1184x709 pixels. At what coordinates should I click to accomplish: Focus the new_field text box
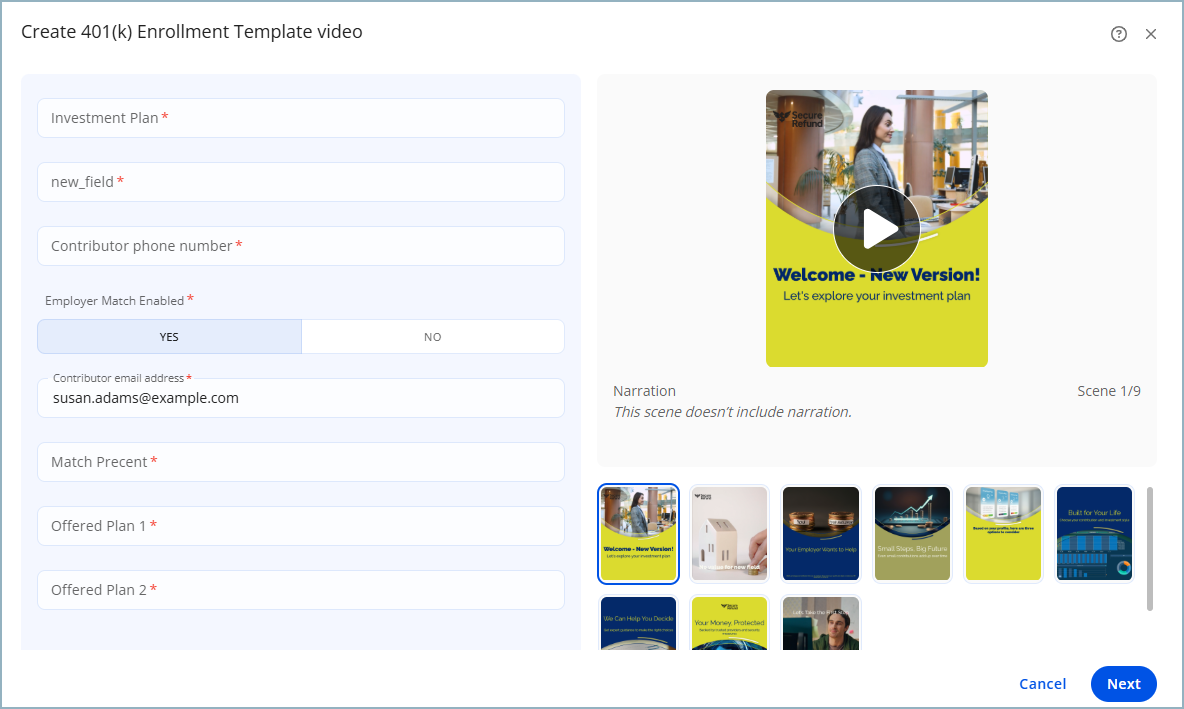pos(300,182)
